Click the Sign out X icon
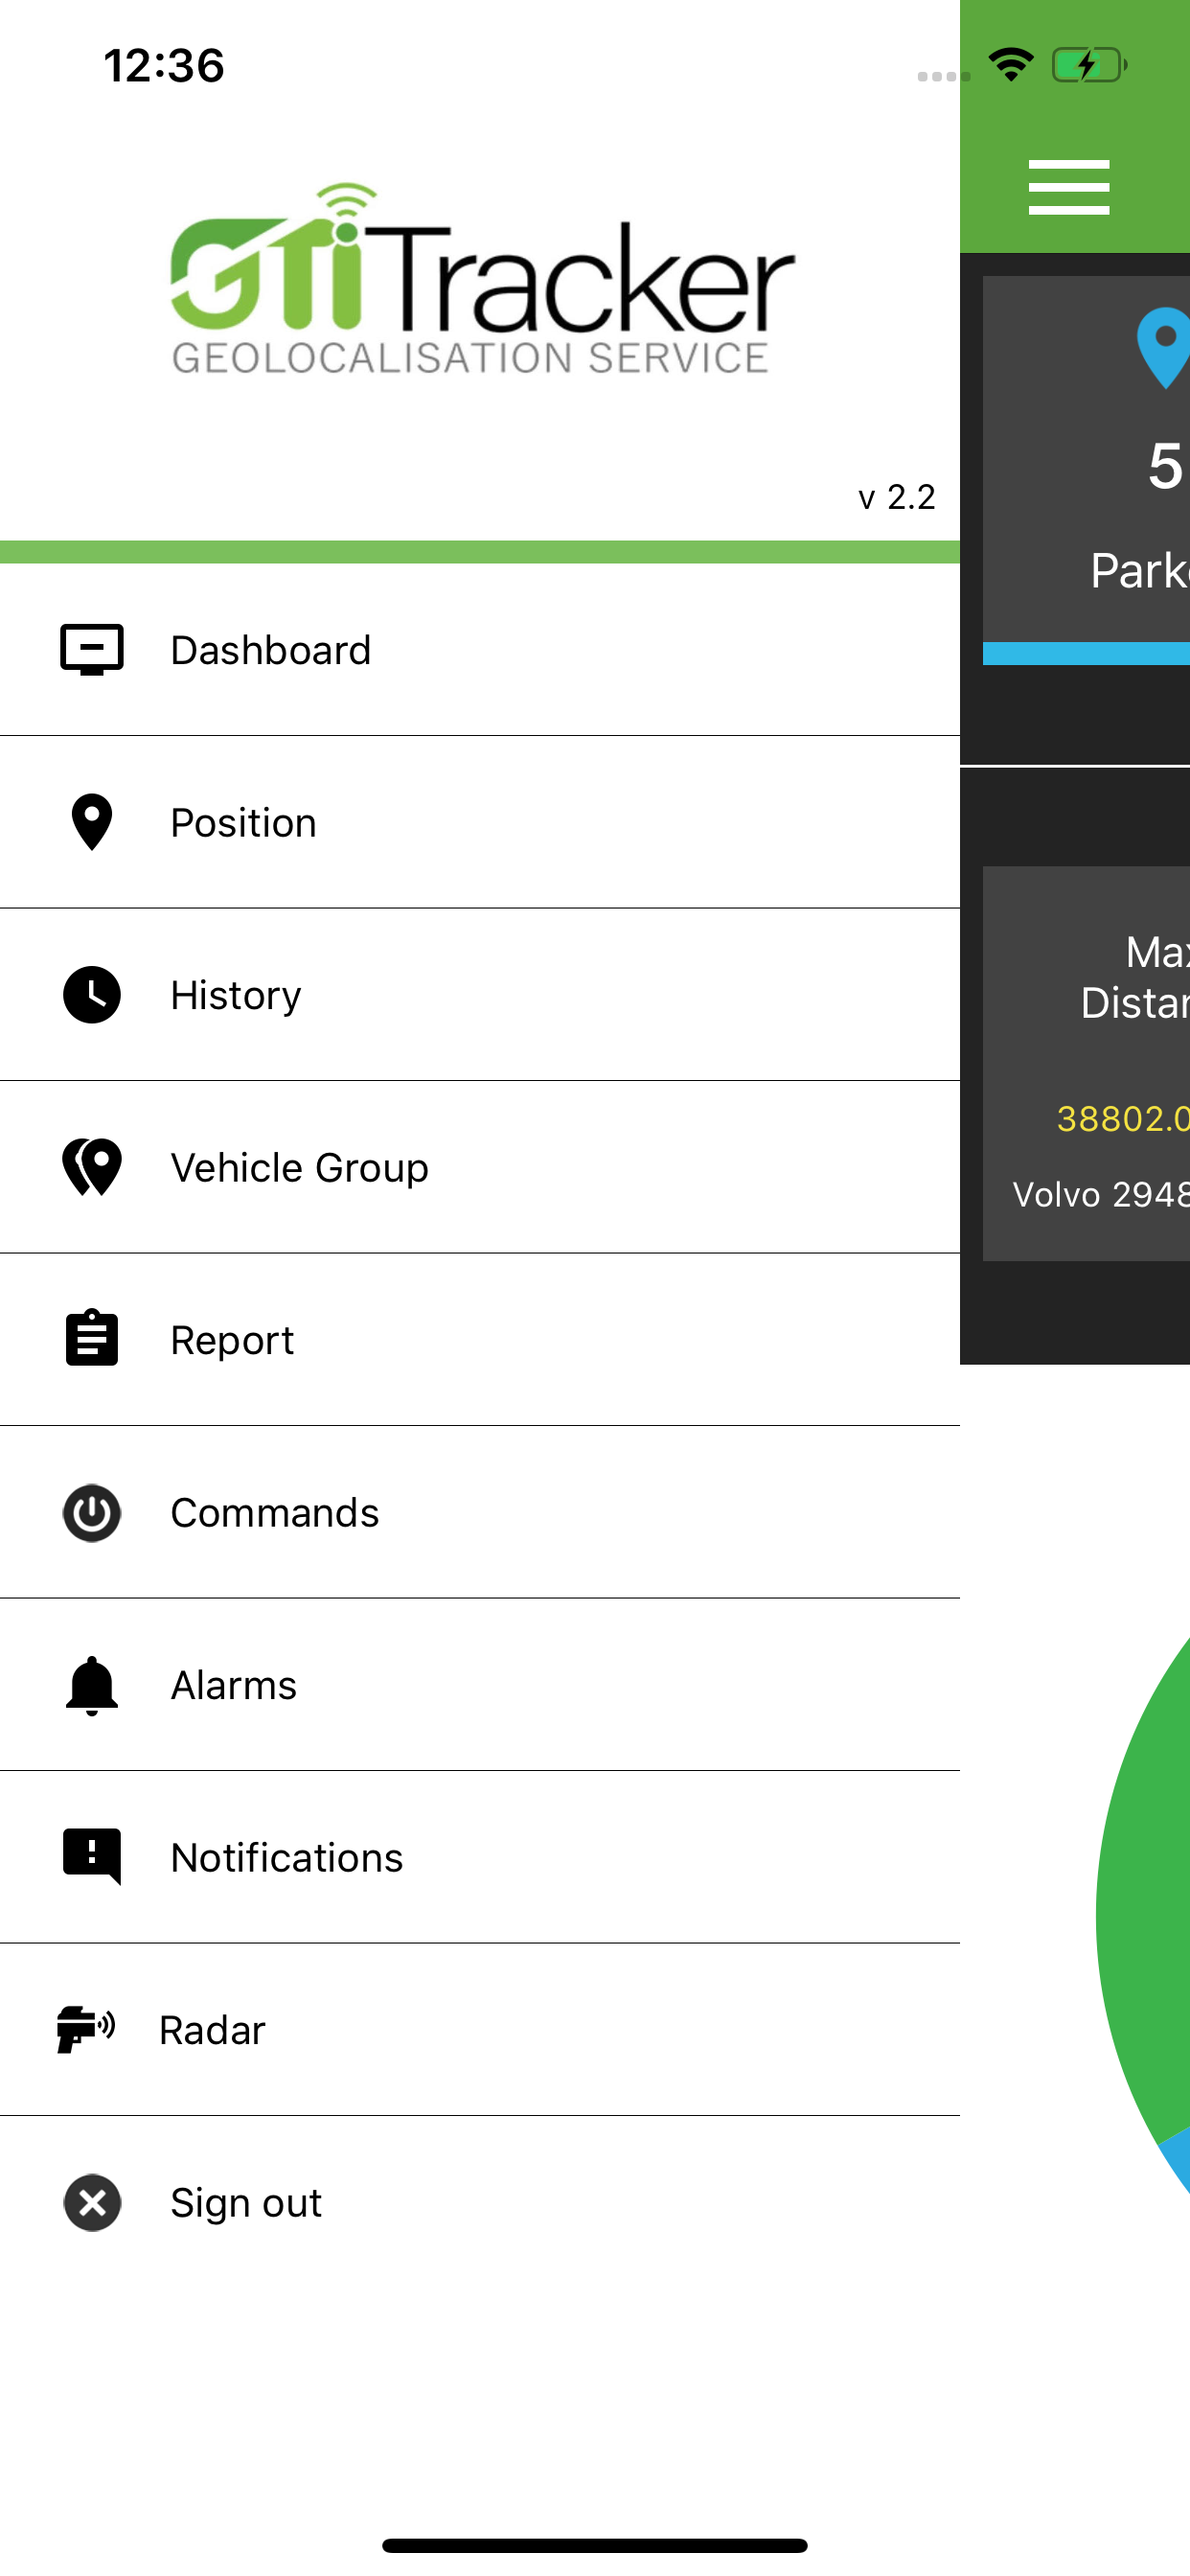 (x=92, y=2202)
